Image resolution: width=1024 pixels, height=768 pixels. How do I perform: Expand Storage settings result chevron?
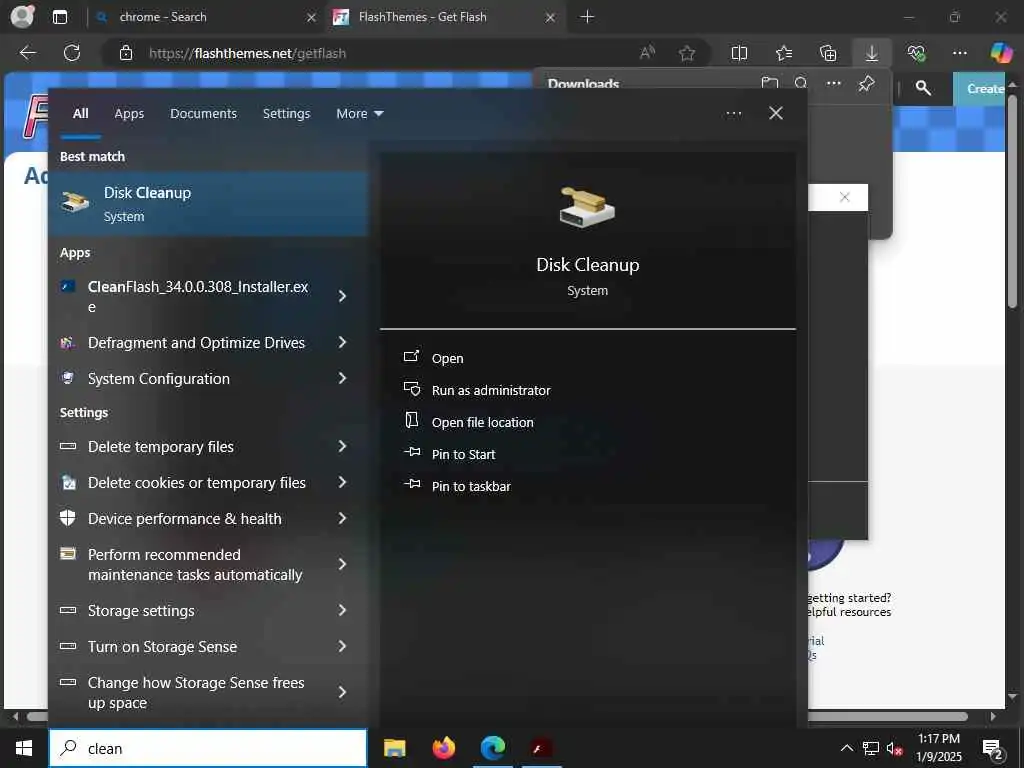point(342,610)
